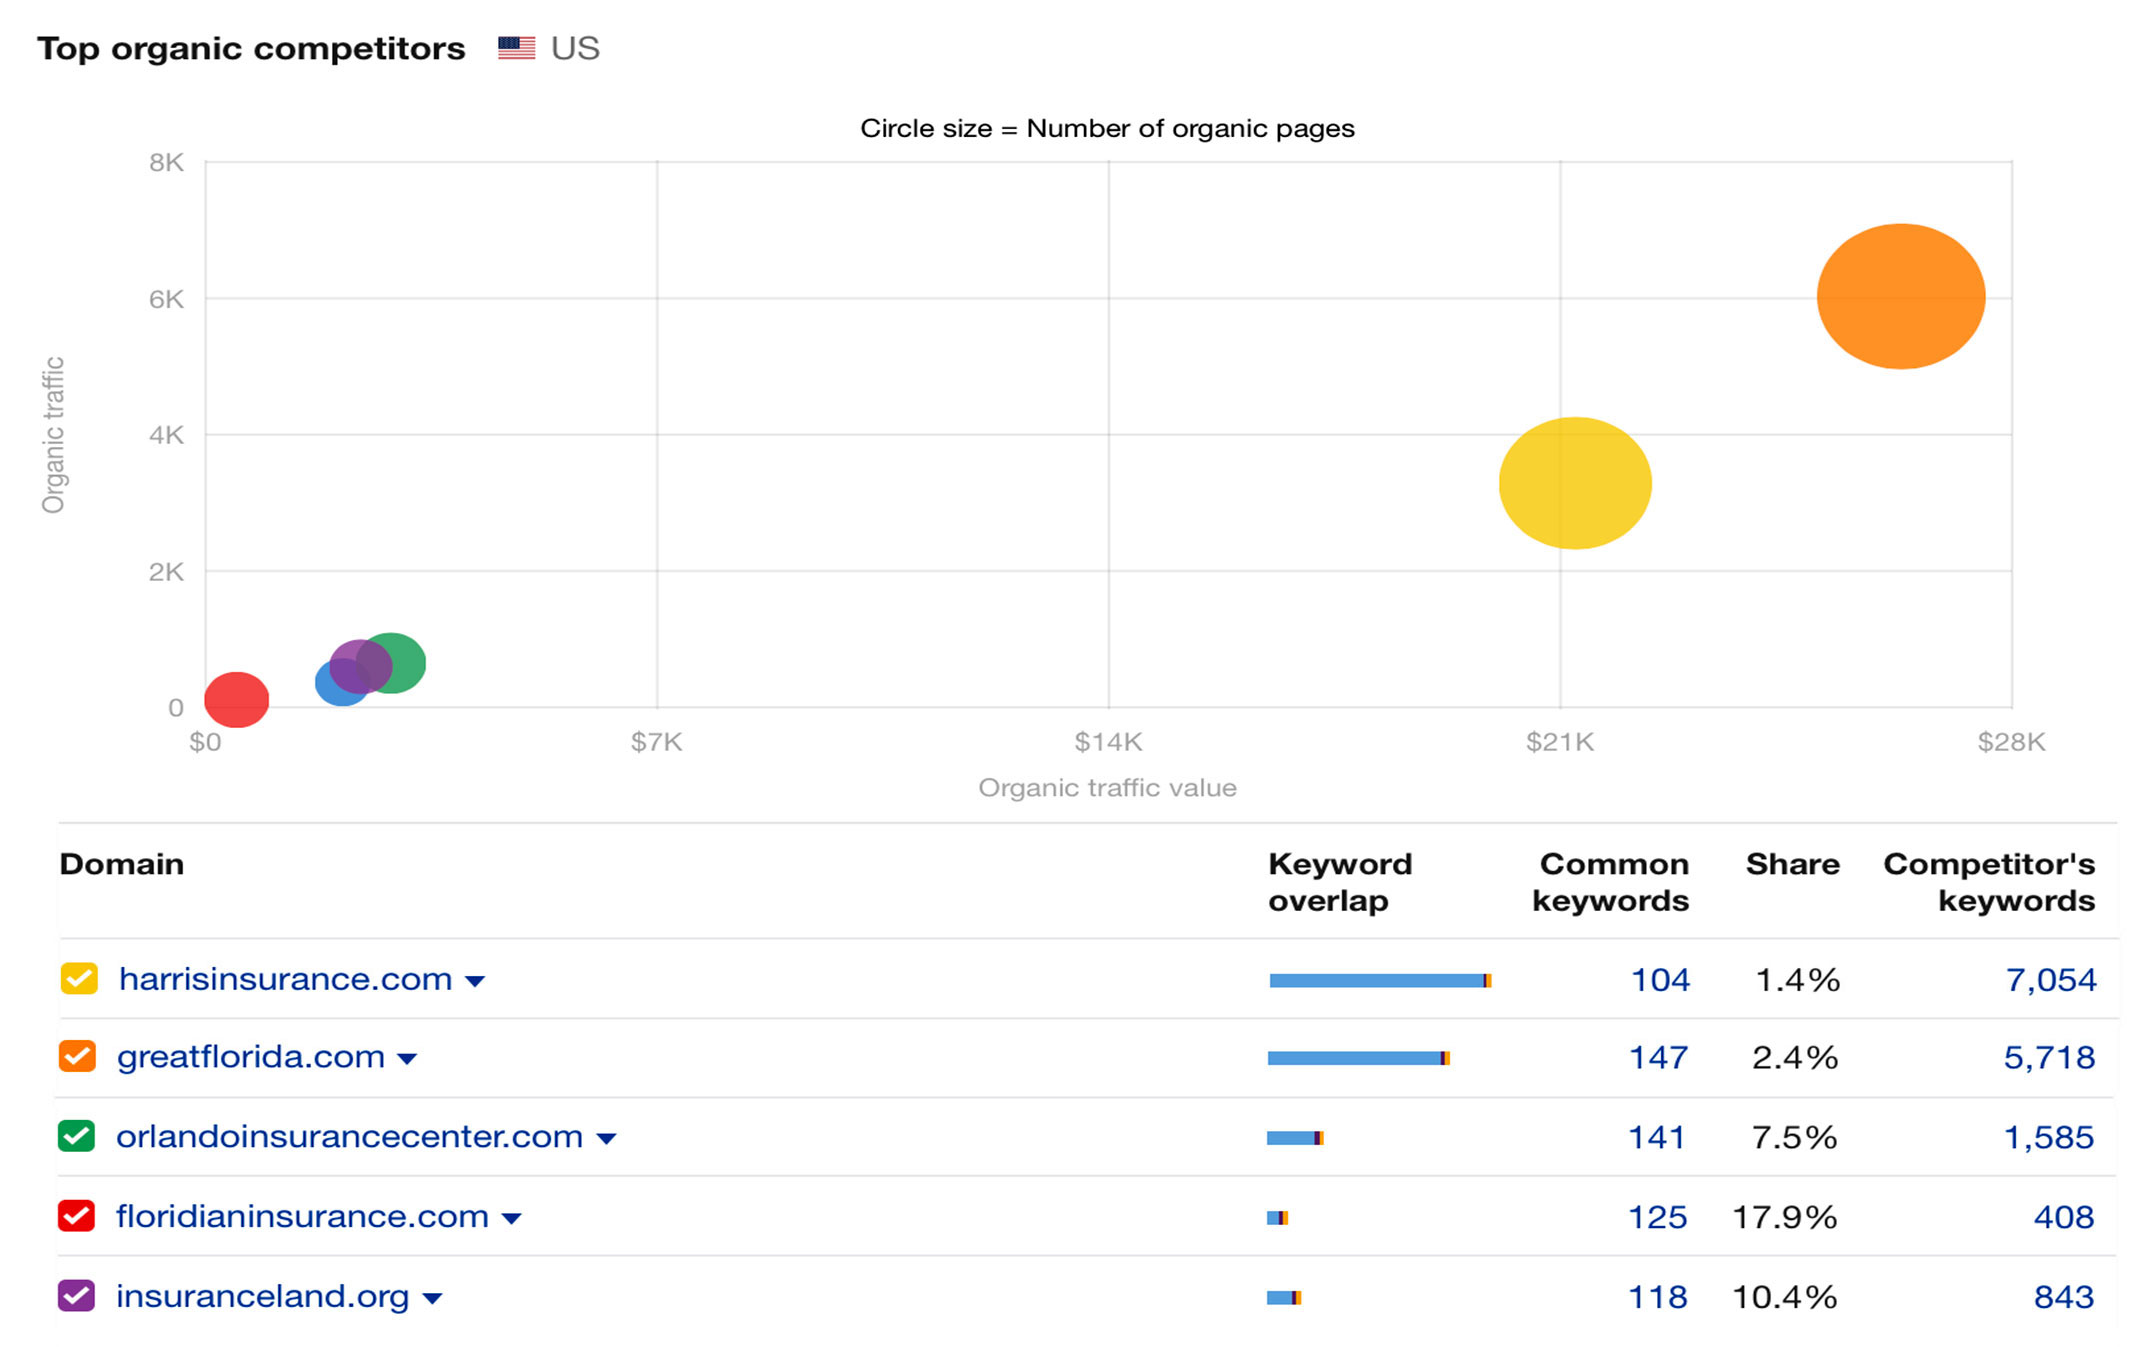Click common keywords value 141

click(x=1657, y=1137)
